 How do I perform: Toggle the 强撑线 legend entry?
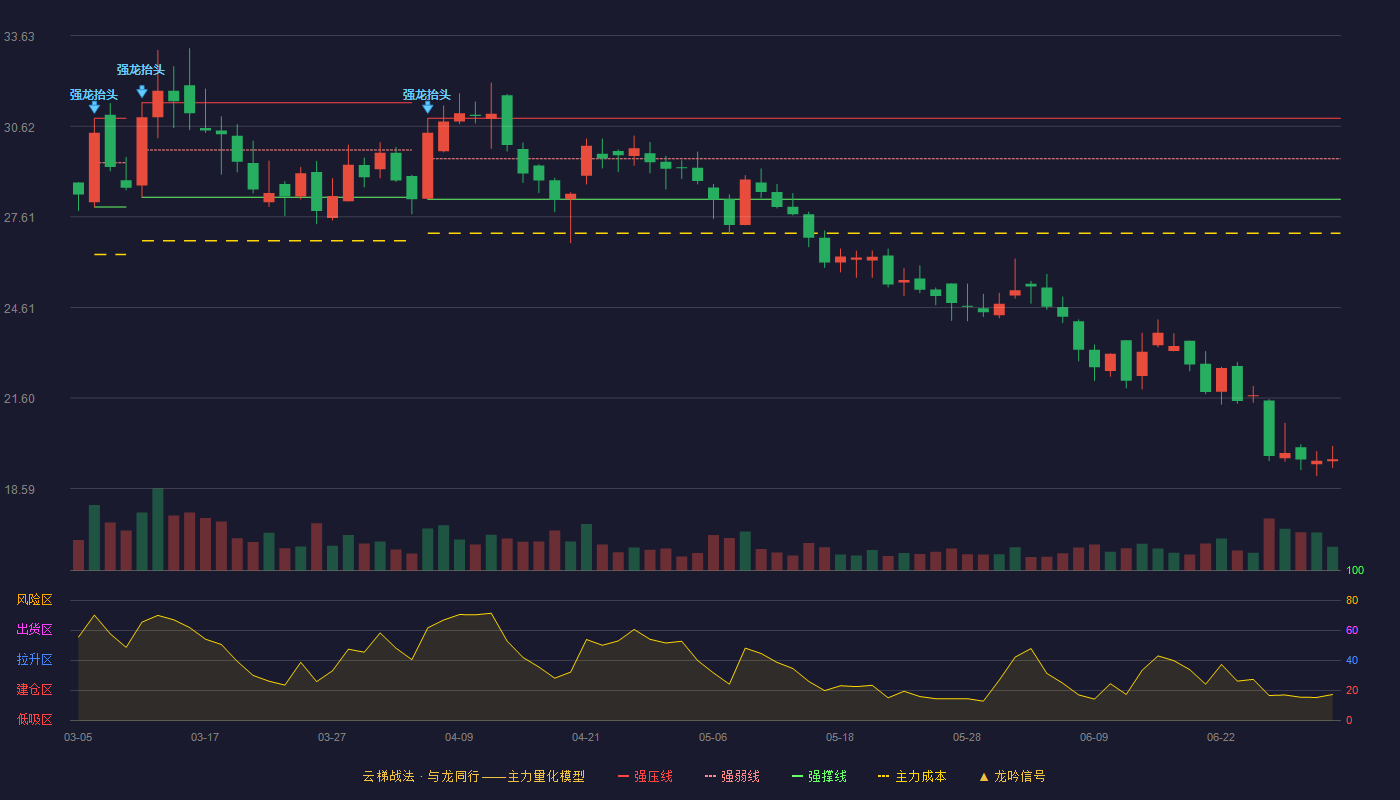819,776
